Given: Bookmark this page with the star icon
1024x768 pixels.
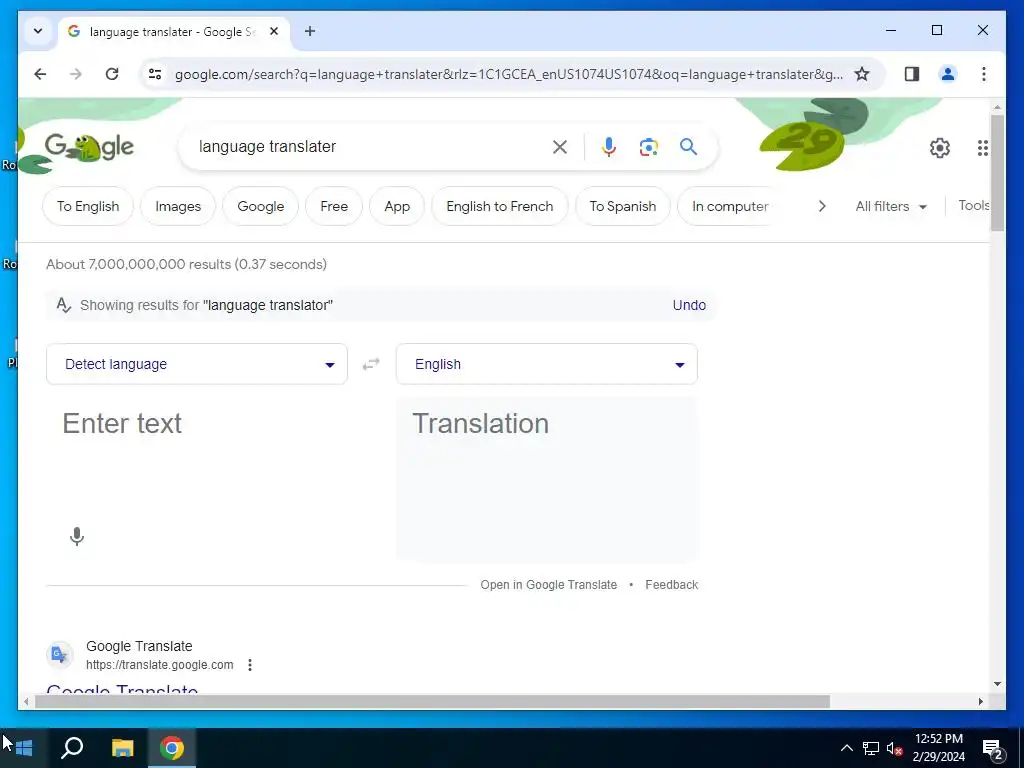Looking at the screenshot, I should [x=862, y=74].
